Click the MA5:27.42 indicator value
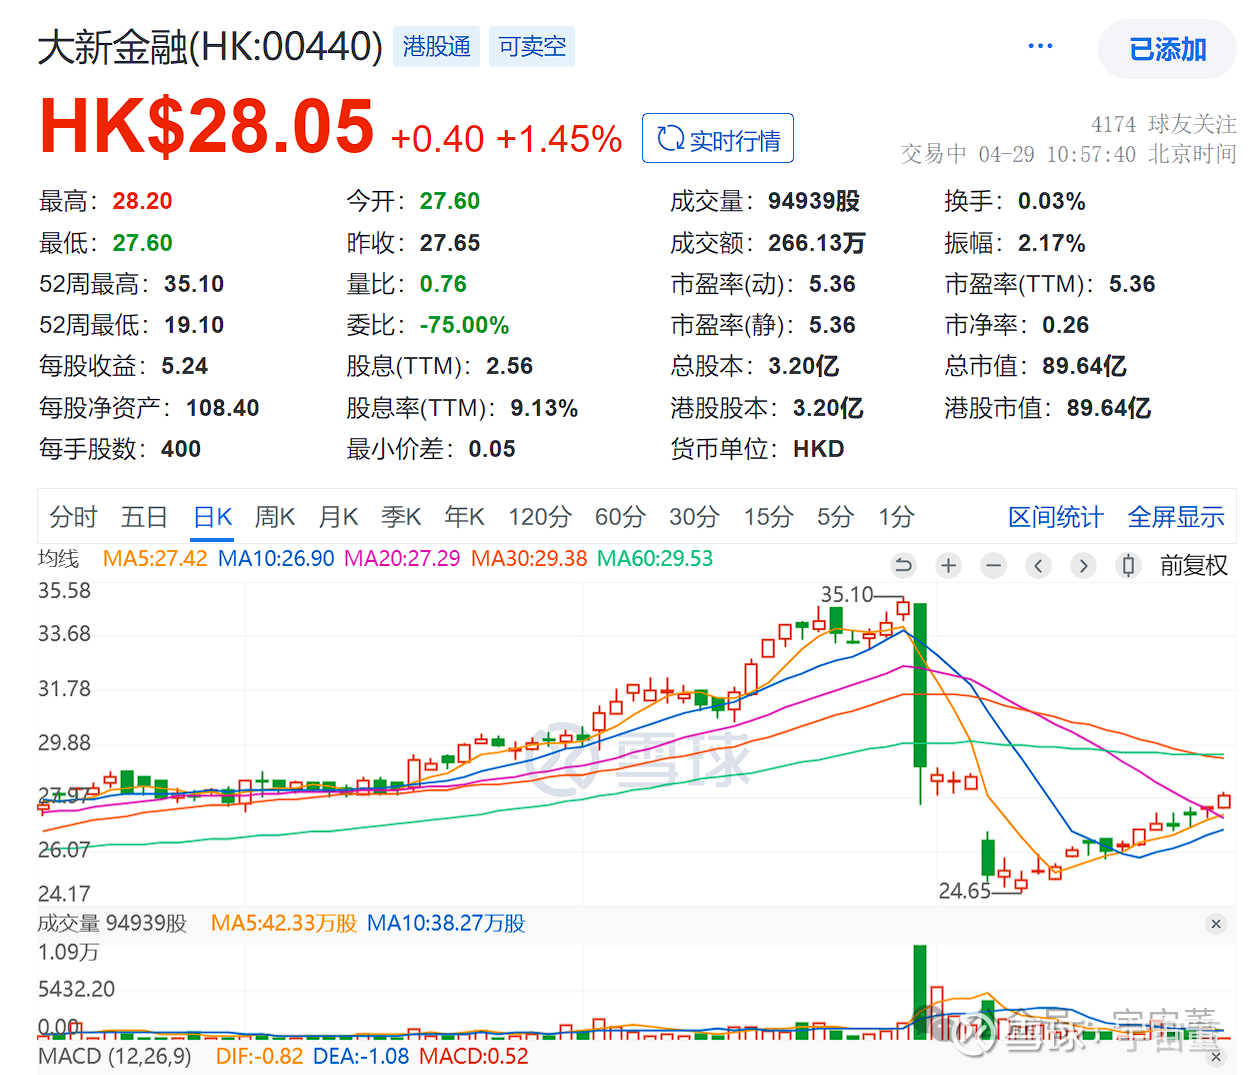This screenshot has height=1075, width=1257. coord(155,558)
